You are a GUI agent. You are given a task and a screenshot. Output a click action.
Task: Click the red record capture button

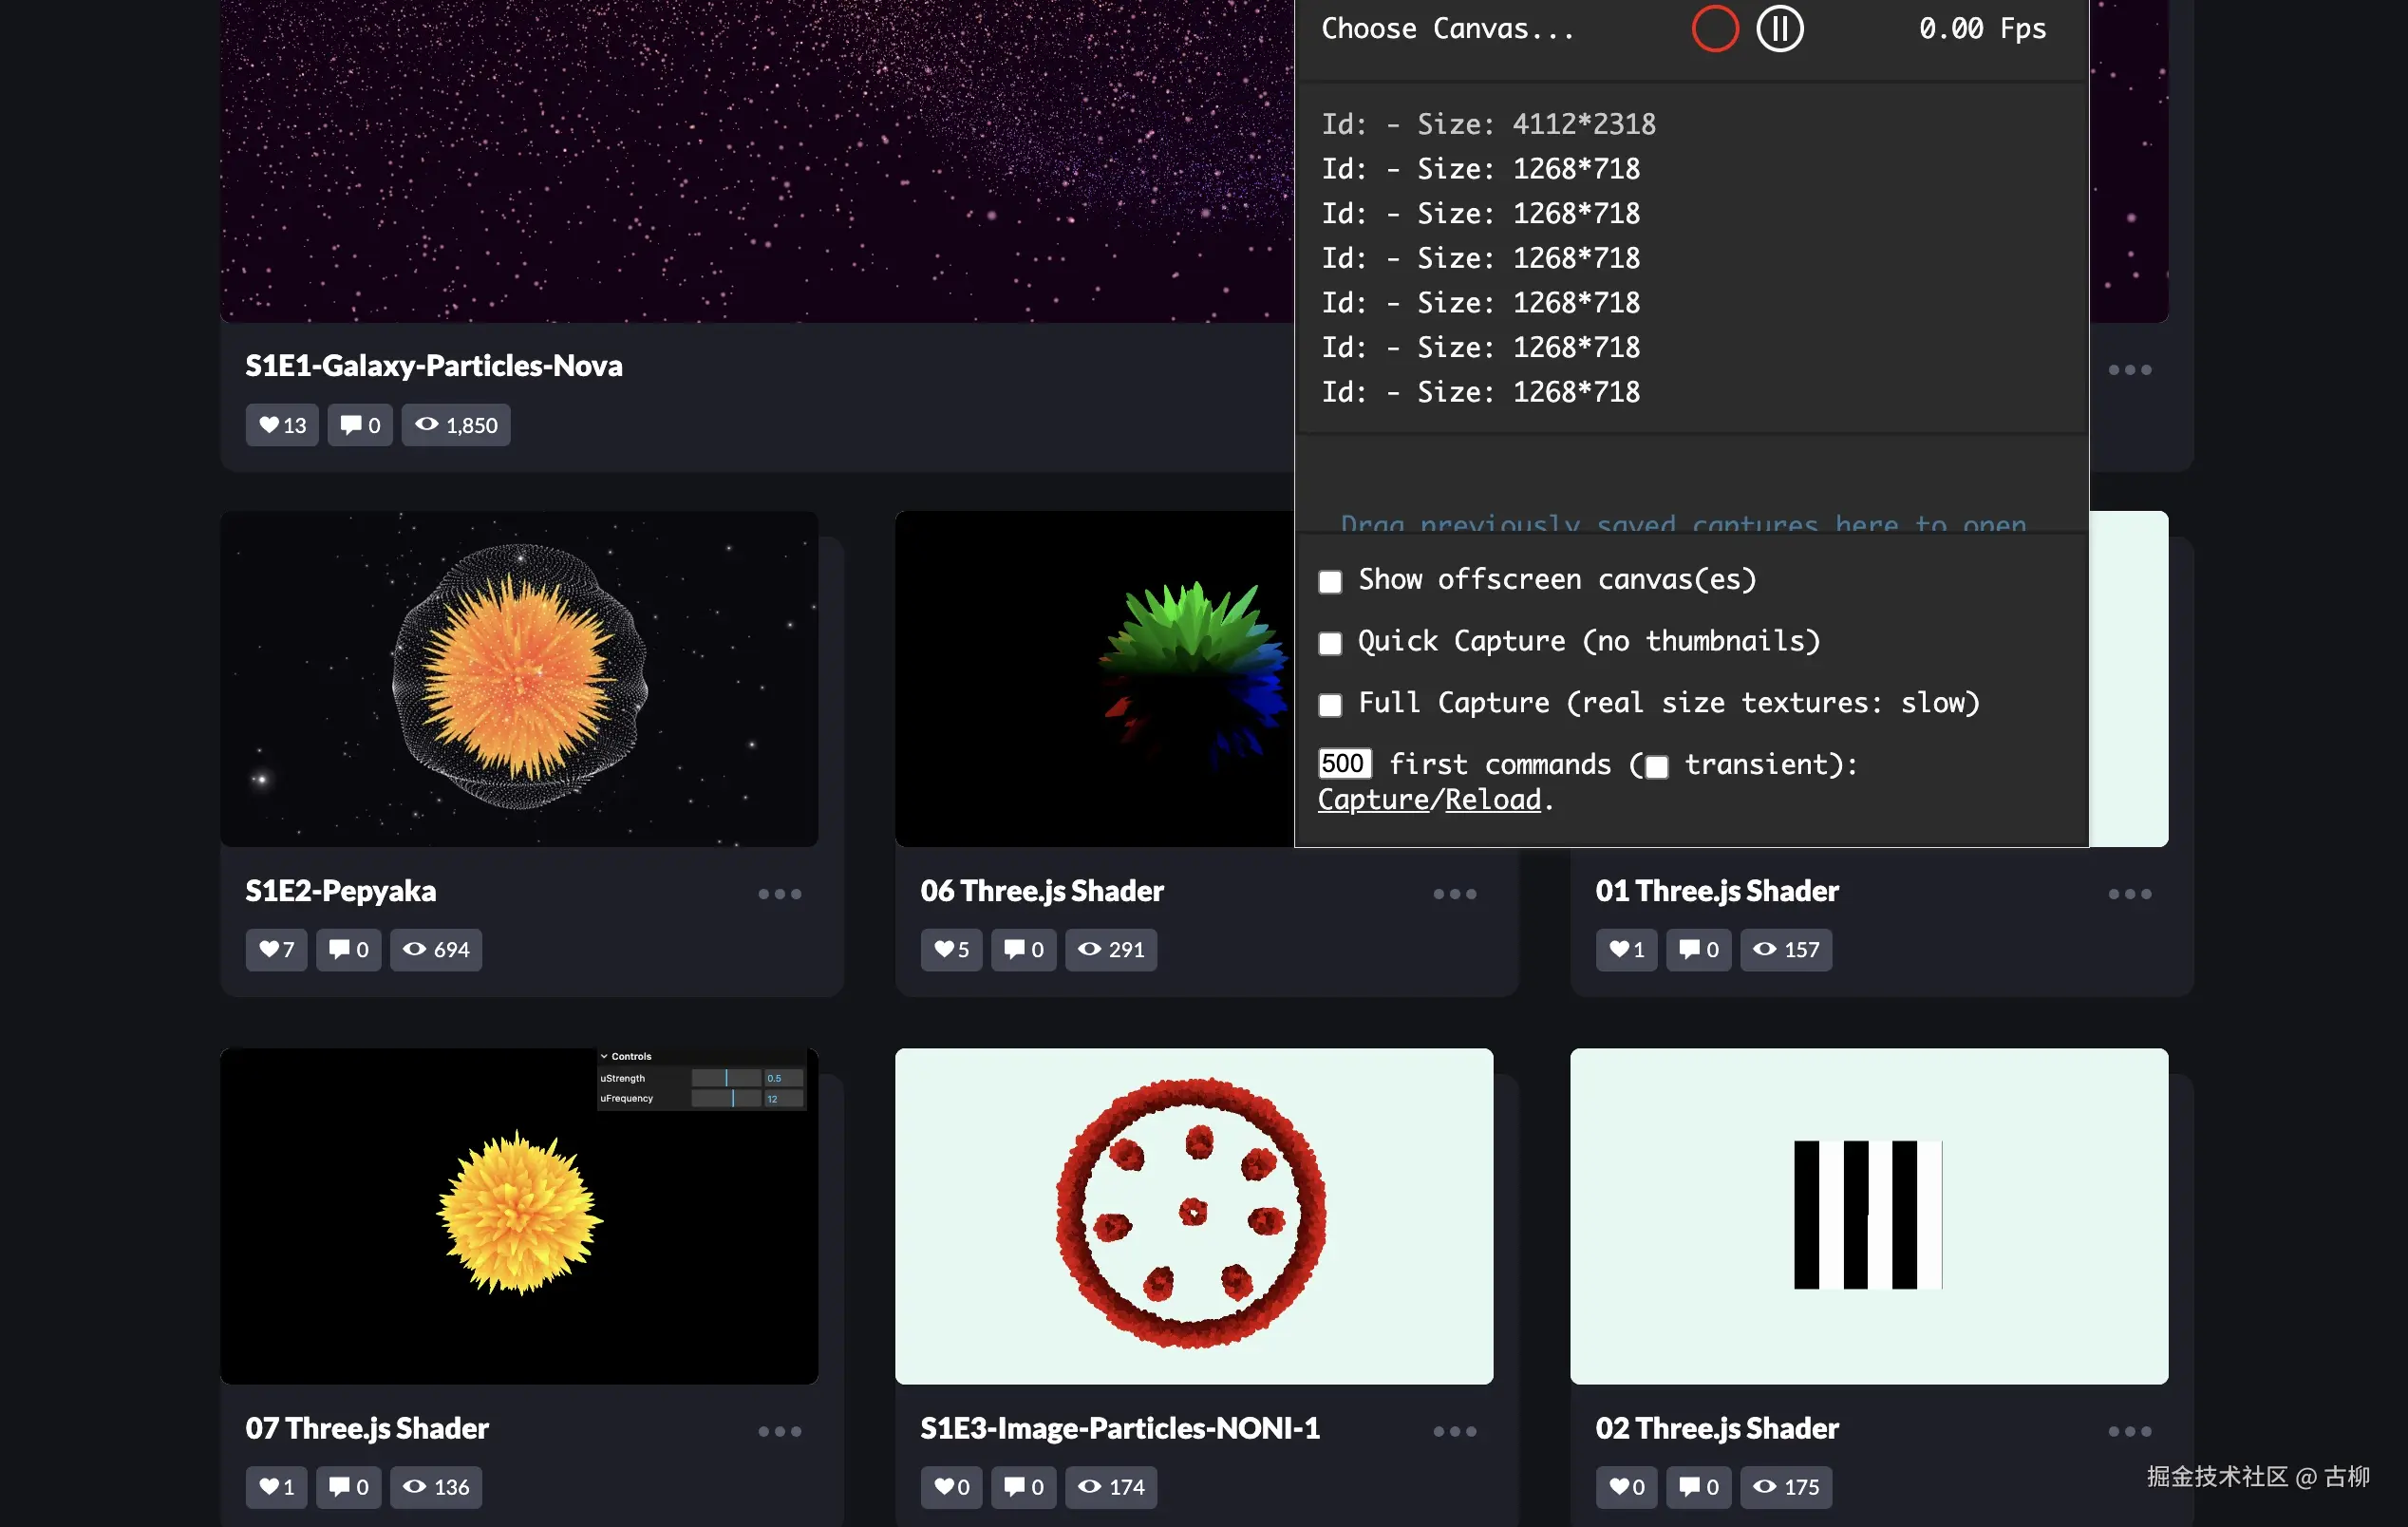click(x=1714, y=28)
